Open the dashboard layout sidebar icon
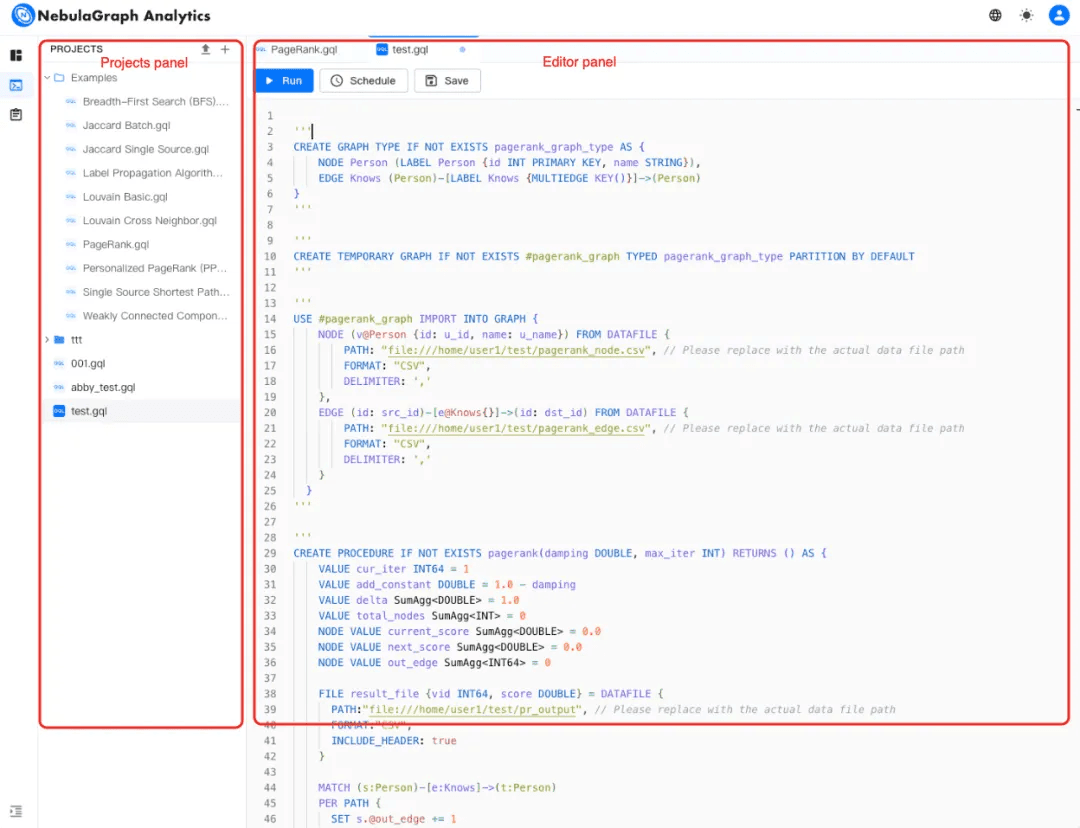 pyautogui.click(x=16, y=55)
